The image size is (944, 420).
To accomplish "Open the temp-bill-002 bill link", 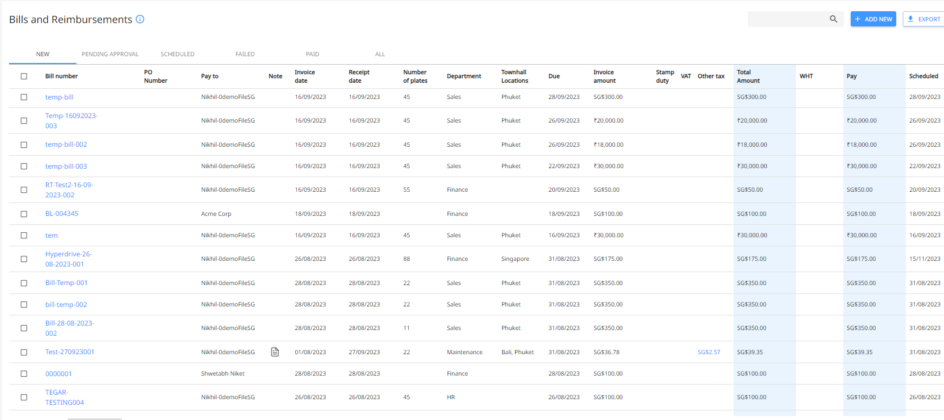I will point(66,144).
